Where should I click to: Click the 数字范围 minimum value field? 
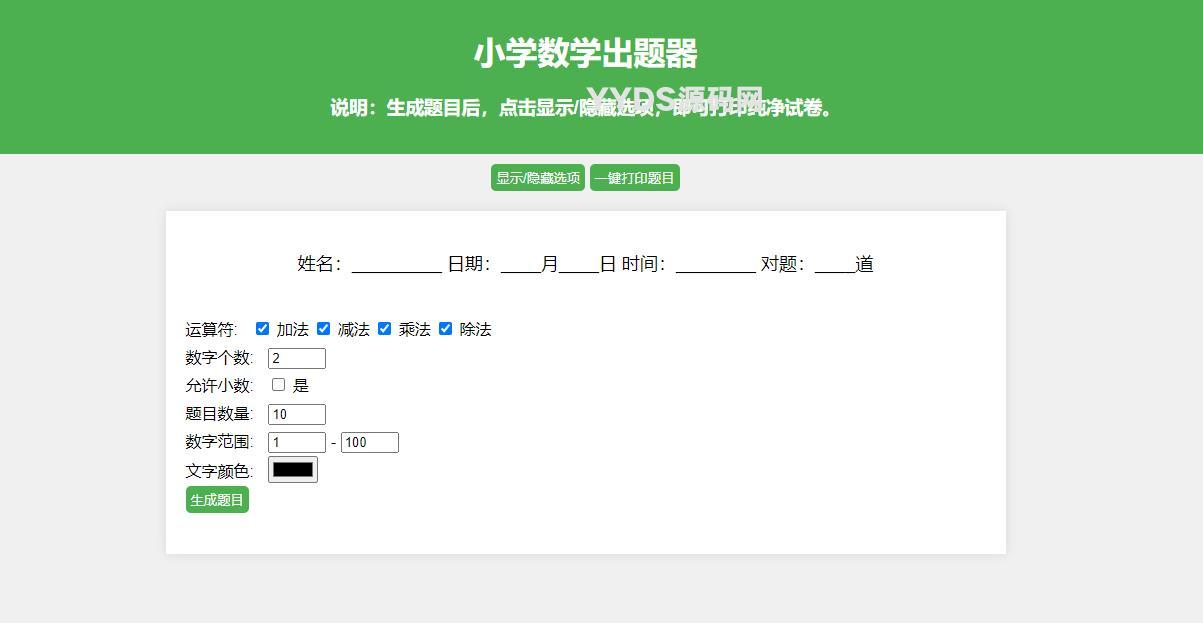pyautogui.click(x=297, y=442)
